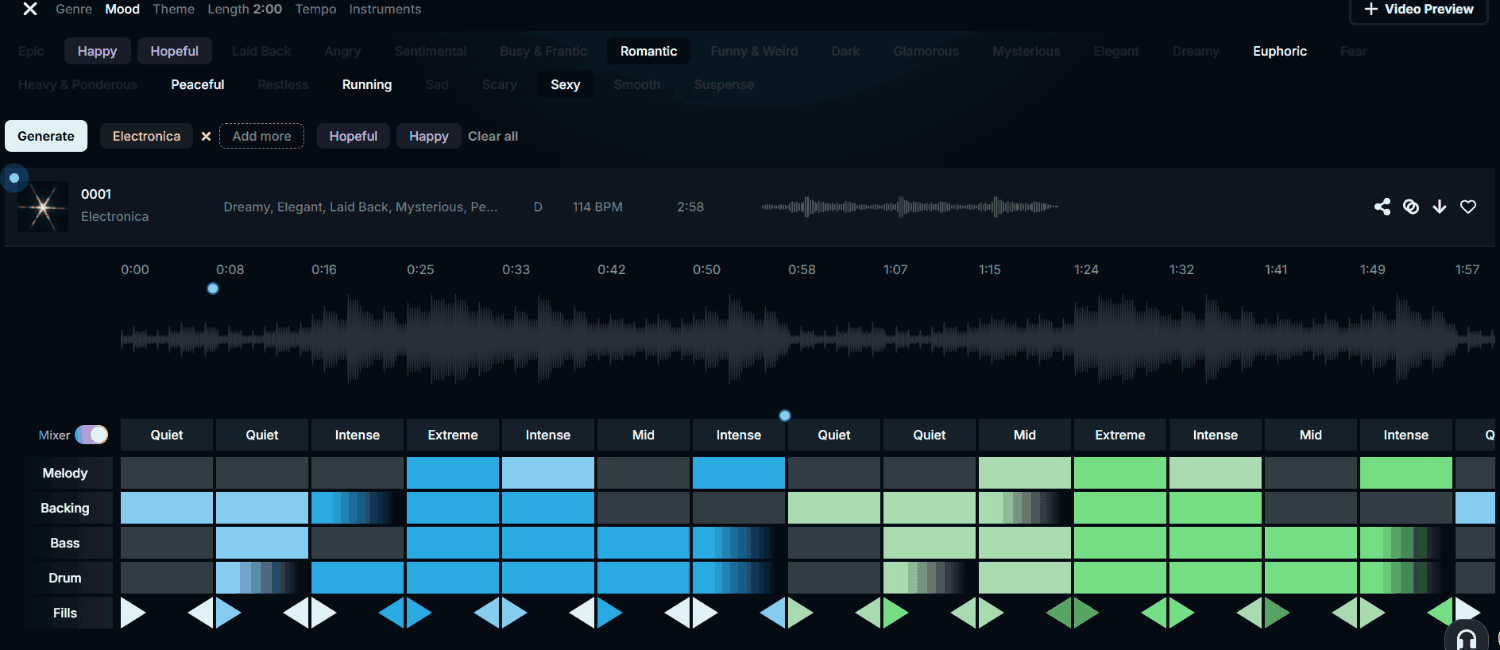The width and height of the screenshot is (1500, 650).
Task: Trigger the fill after the first Quiet section
Action: [214, 613]
